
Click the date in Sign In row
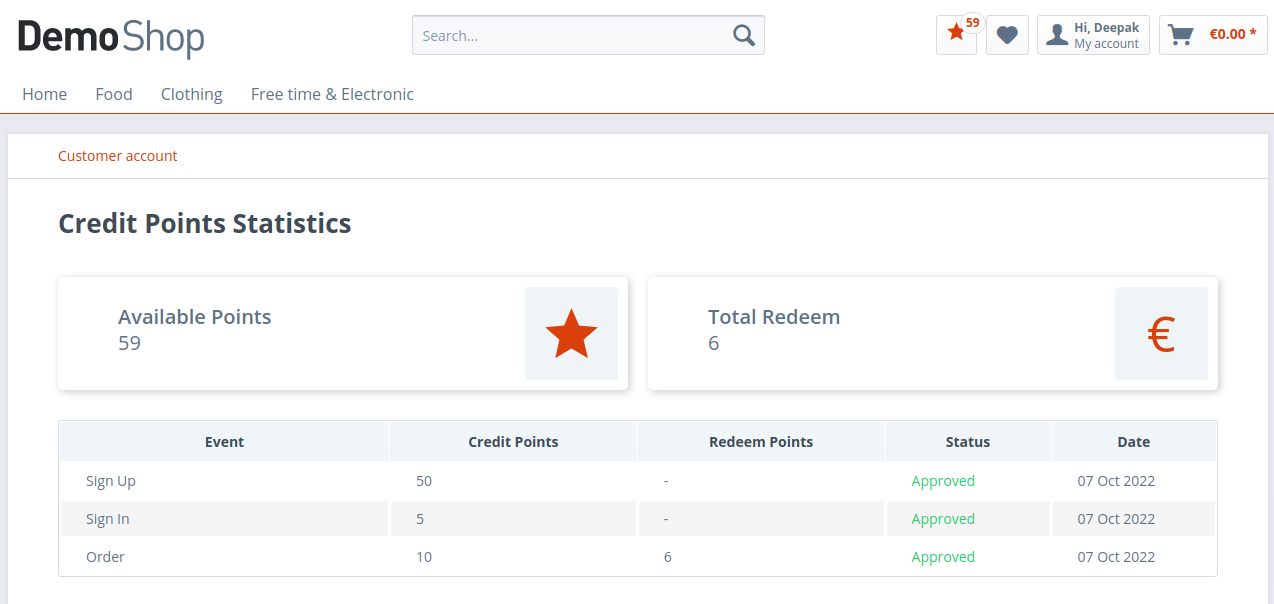click(1116, 519)
